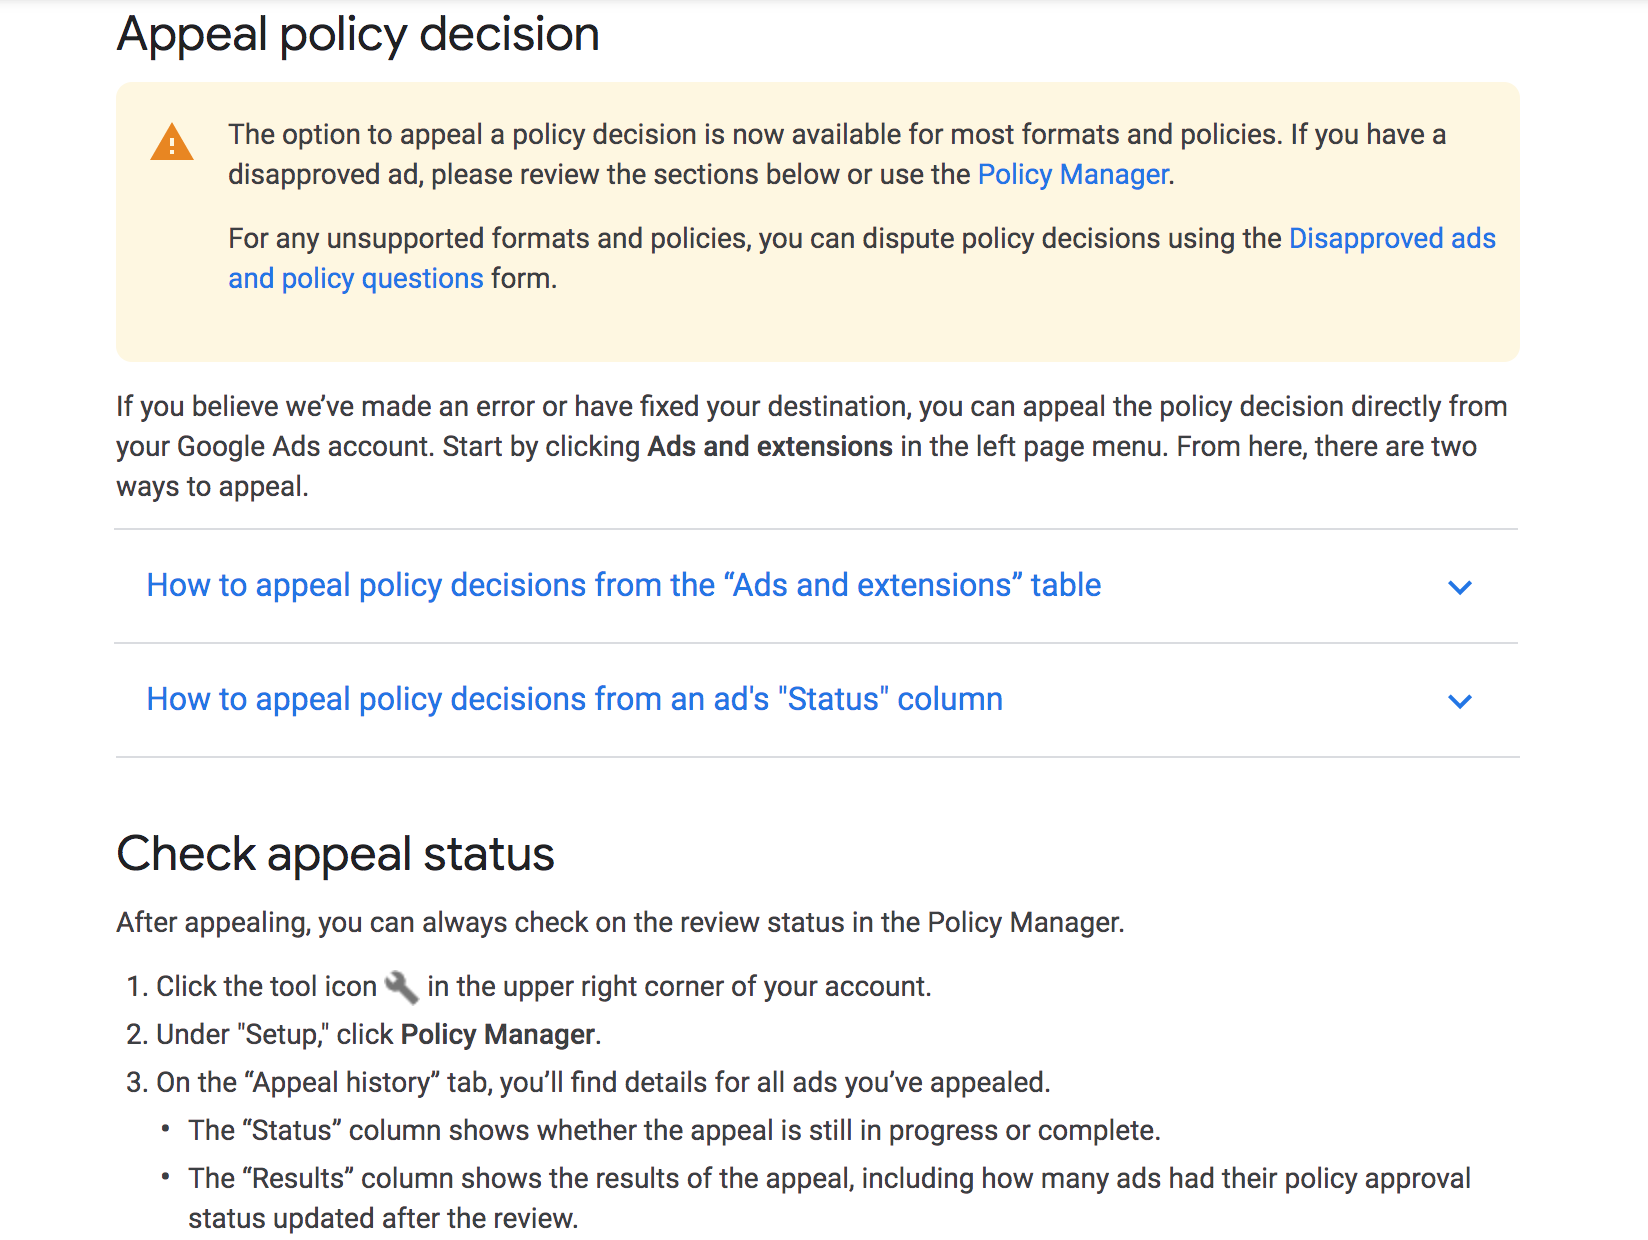This screenshot has width=1648, height=1240.
Task: Click the "Appeal history" tab step text
Action: tap(602, 1083)
